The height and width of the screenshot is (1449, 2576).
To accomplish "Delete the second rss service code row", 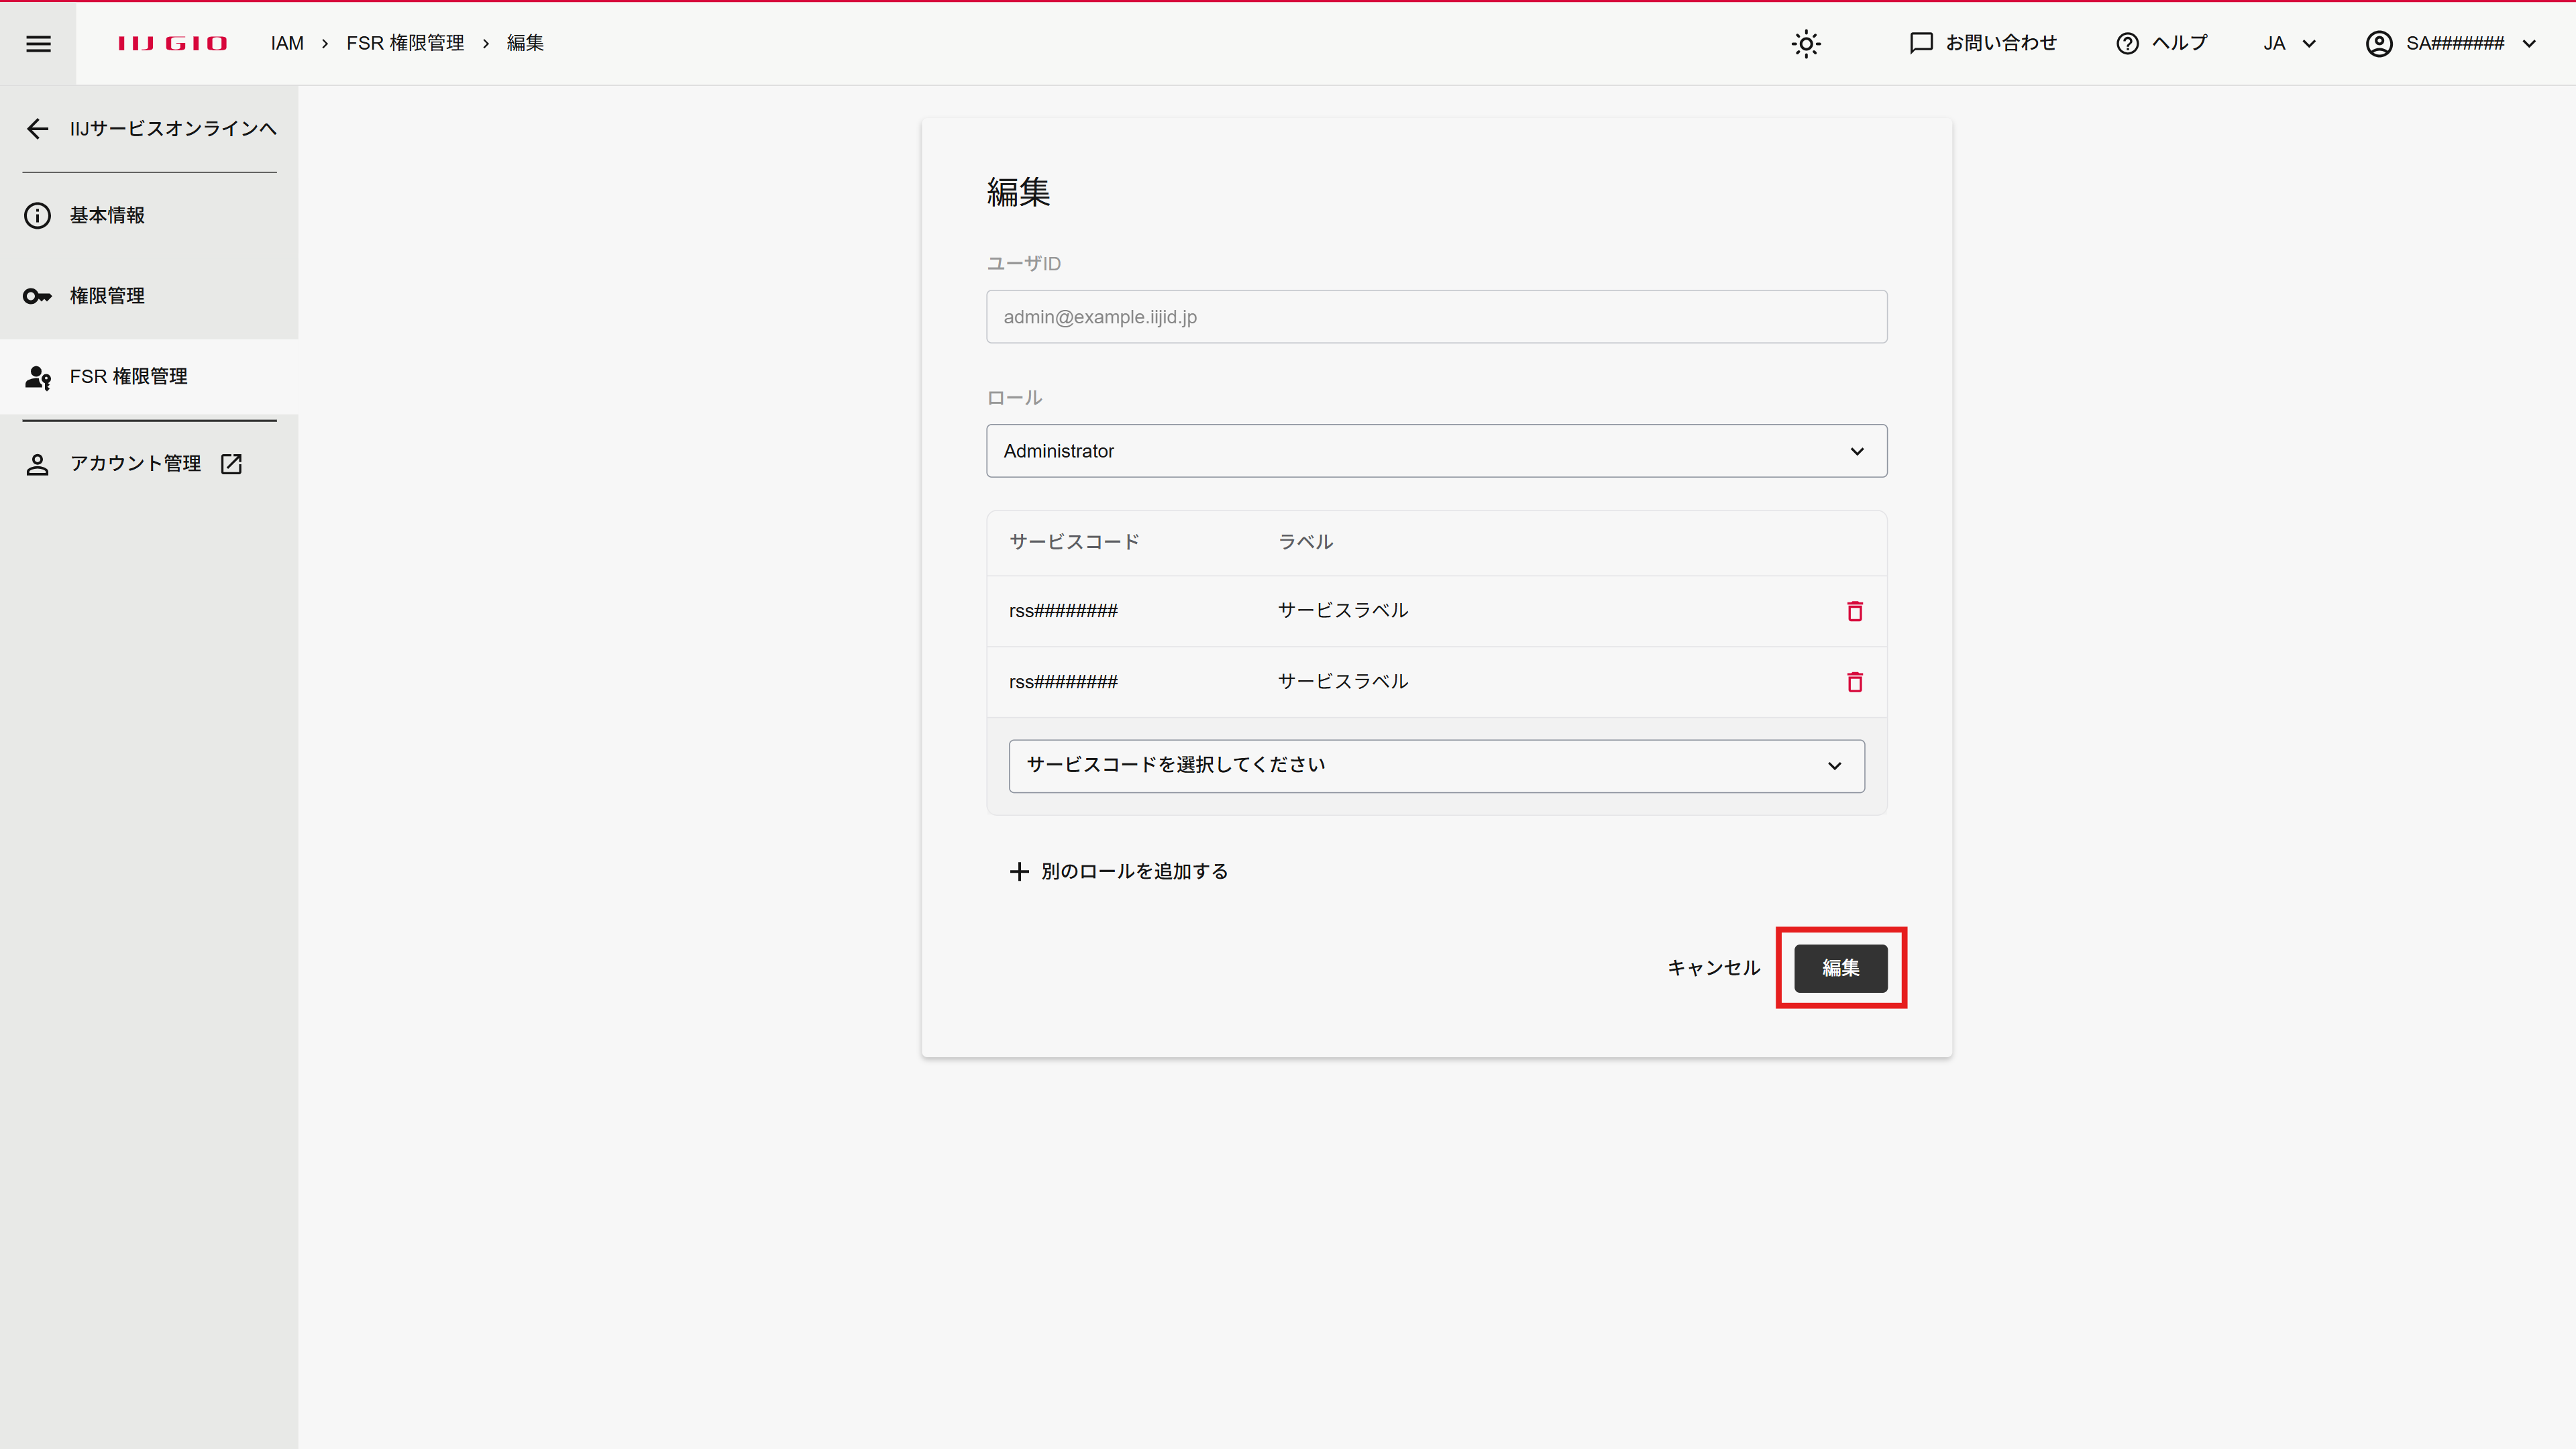I will [x=1854, y=682].
